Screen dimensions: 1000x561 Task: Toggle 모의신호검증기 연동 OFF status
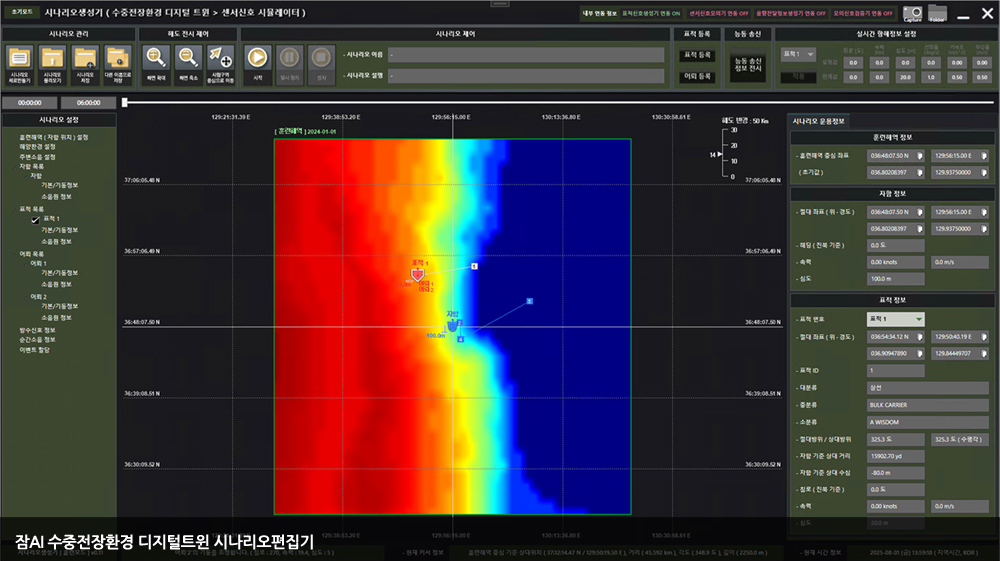pyautogui.click(x=863, y=13)
